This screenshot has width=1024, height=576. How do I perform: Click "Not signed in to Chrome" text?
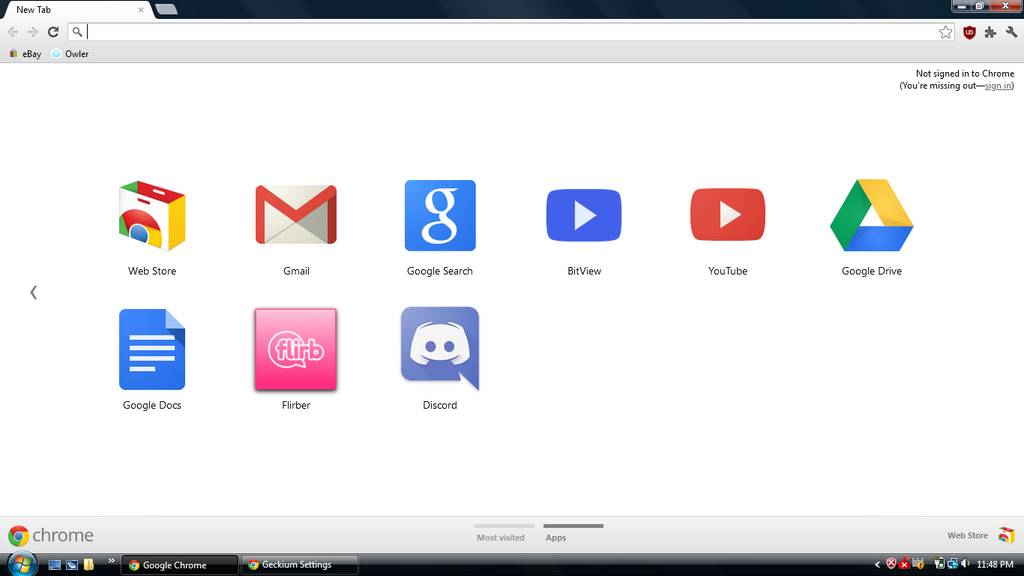point(965,74)
